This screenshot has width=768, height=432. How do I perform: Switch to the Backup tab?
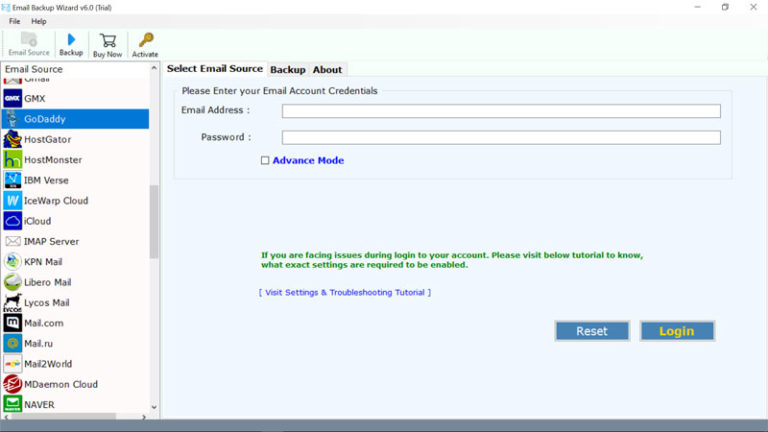[x=288, y=70]
